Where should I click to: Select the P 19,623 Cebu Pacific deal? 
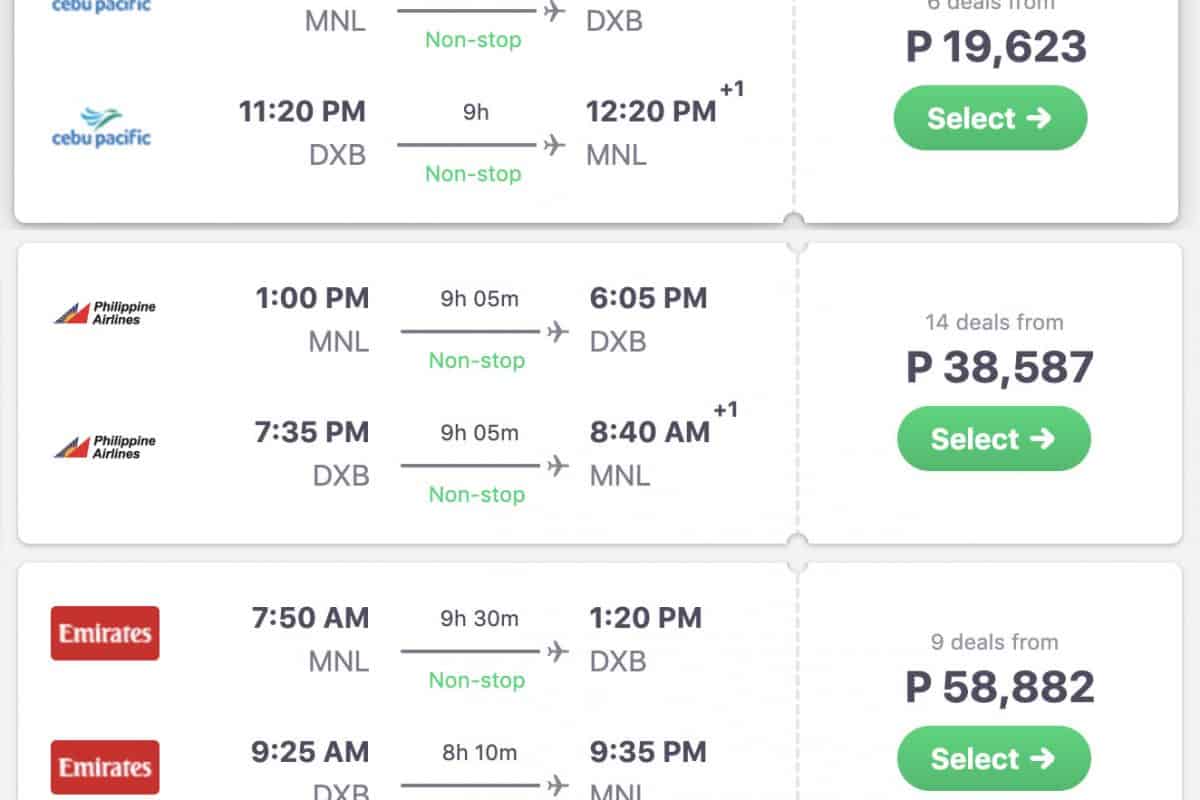[x=990, y=118]
